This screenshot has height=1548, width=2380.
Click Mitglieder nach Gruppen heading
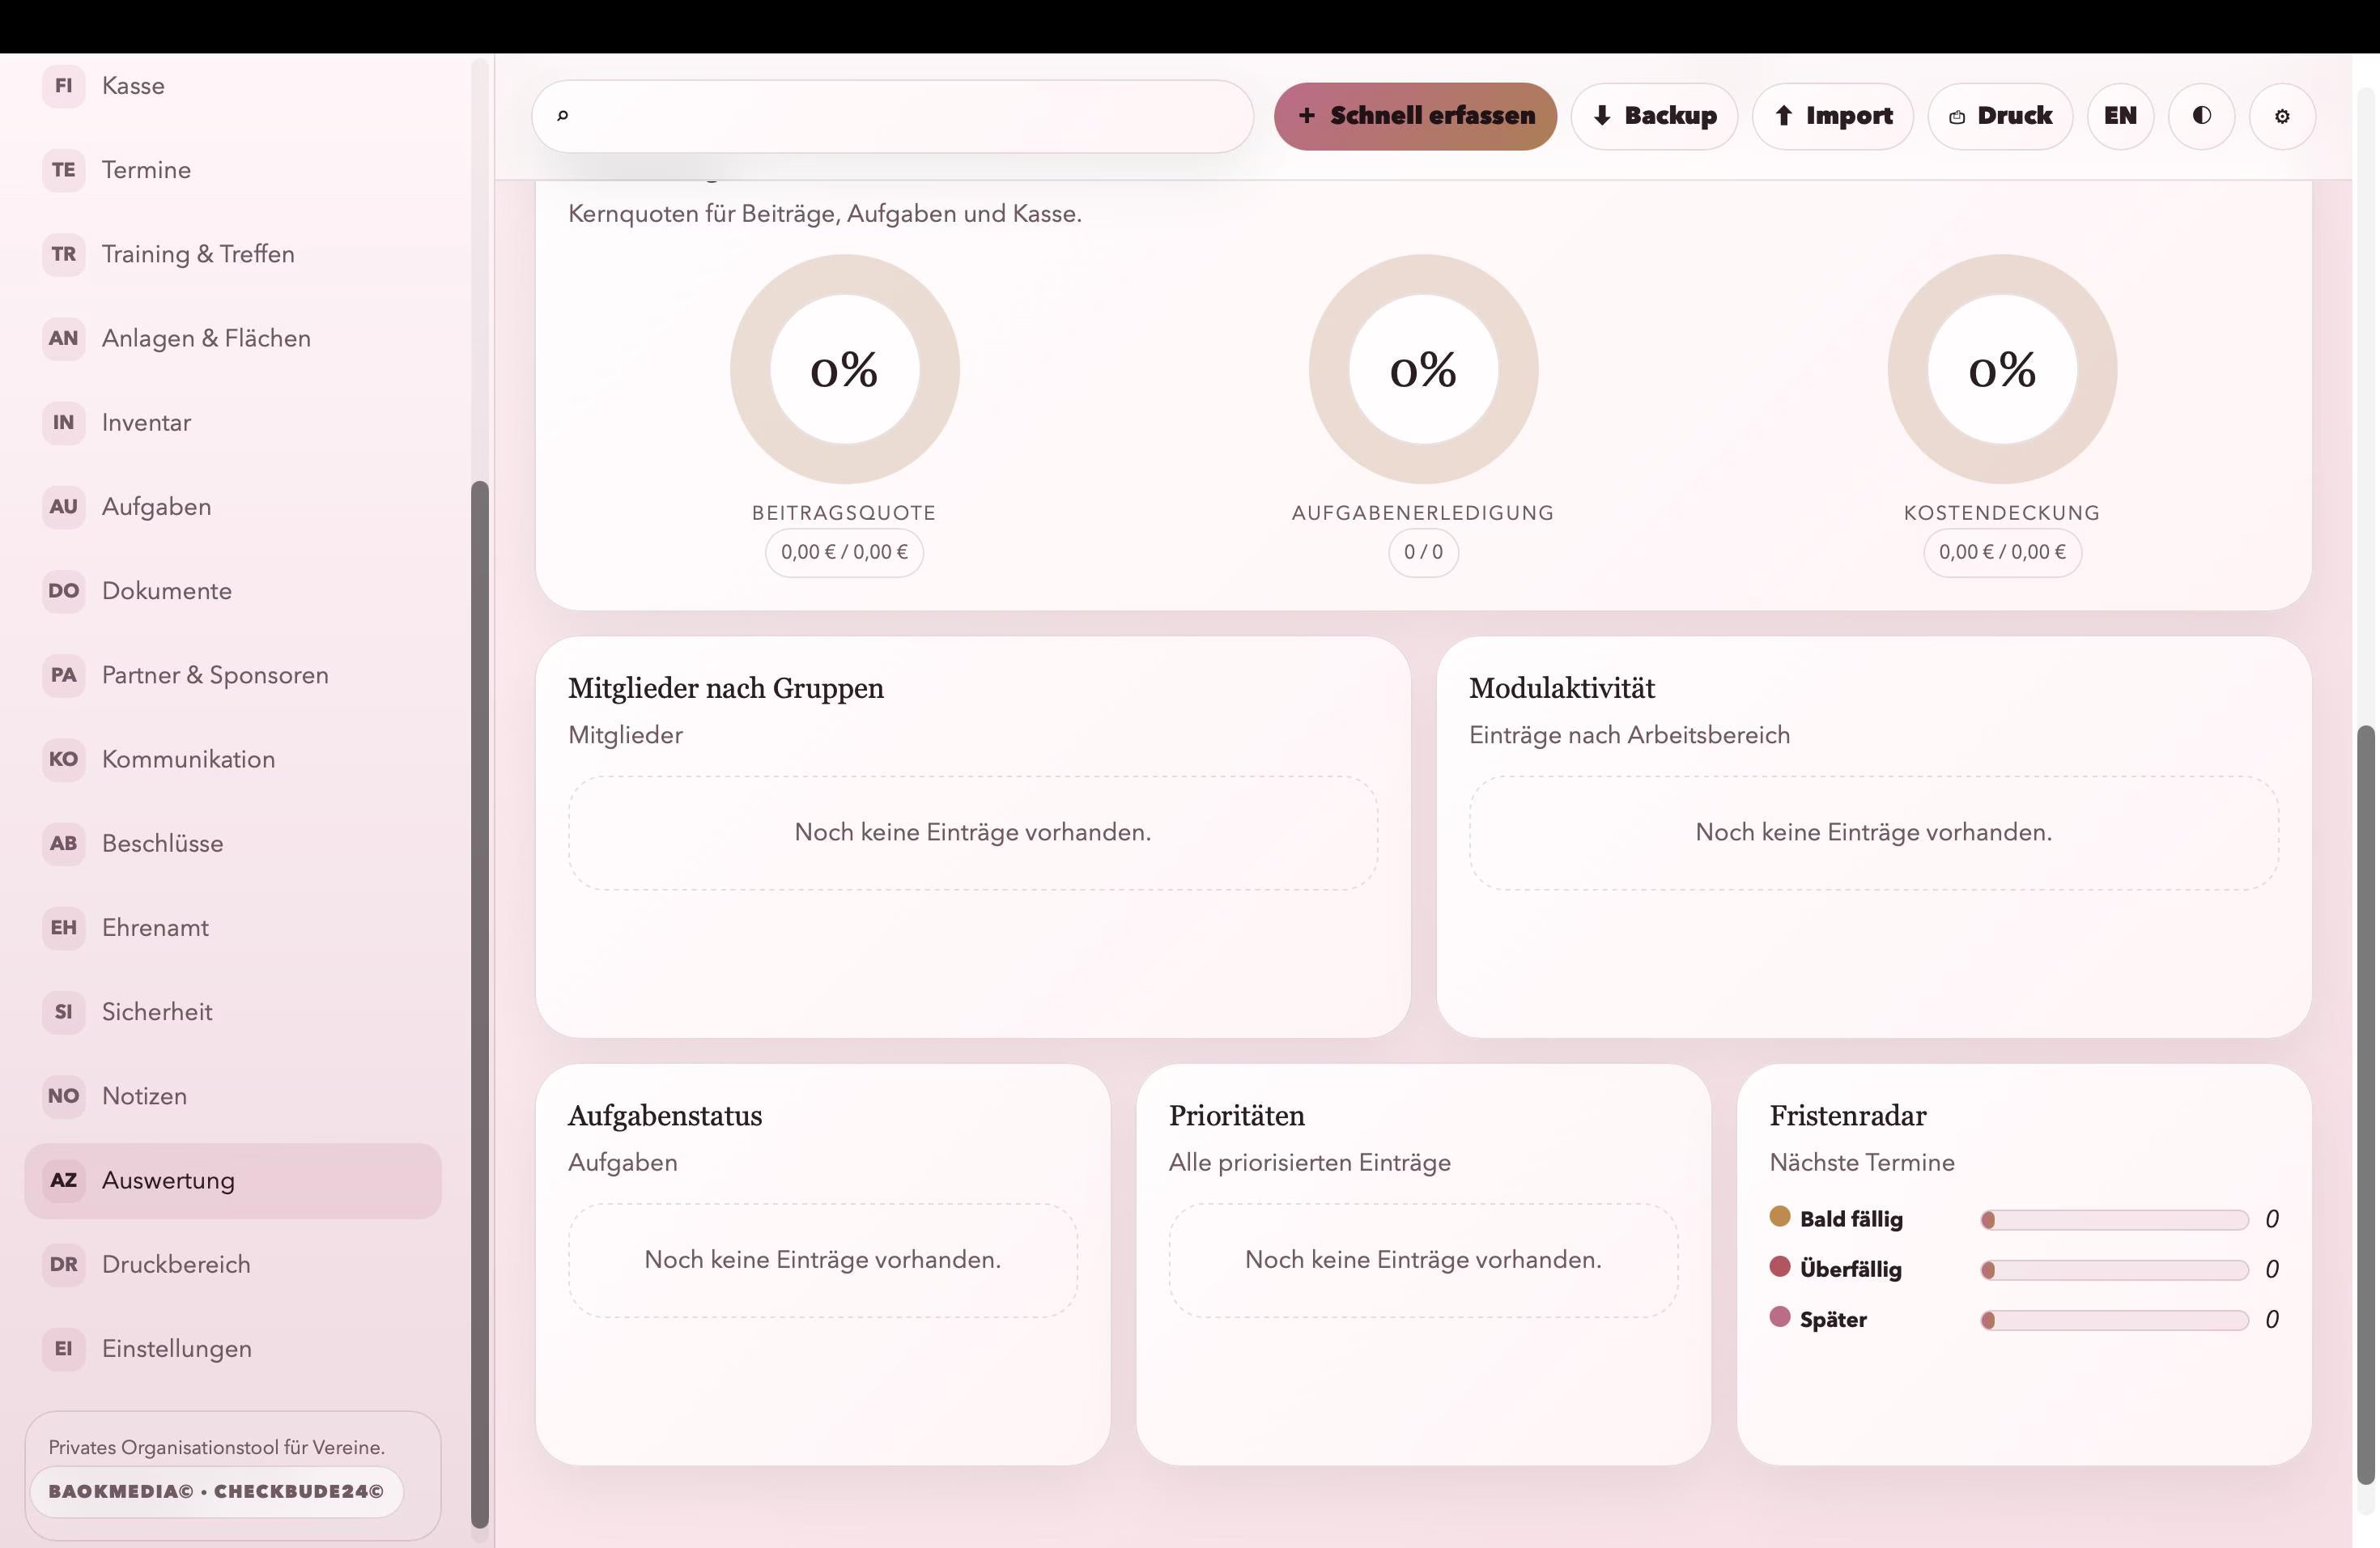click(x=726, y=688)
